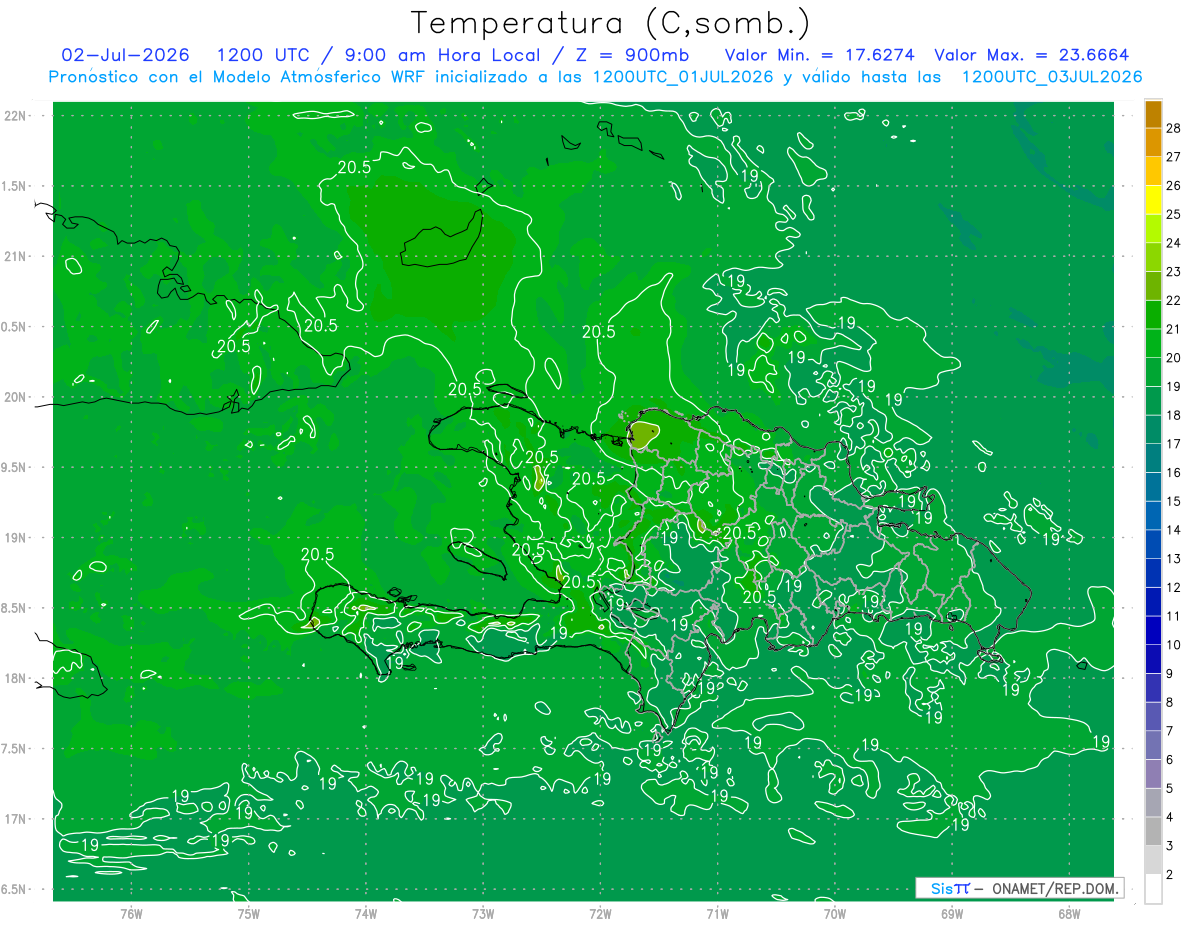The height and width of the screenshot is (927, 1200).
Task: Select "Valor Min. = 17.6274" in the header
Action: 820,55
